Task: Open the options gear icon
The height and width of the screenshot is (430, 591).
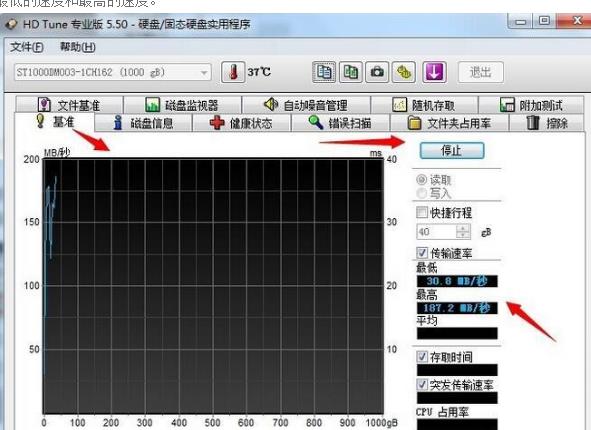Action: (404, 72)
